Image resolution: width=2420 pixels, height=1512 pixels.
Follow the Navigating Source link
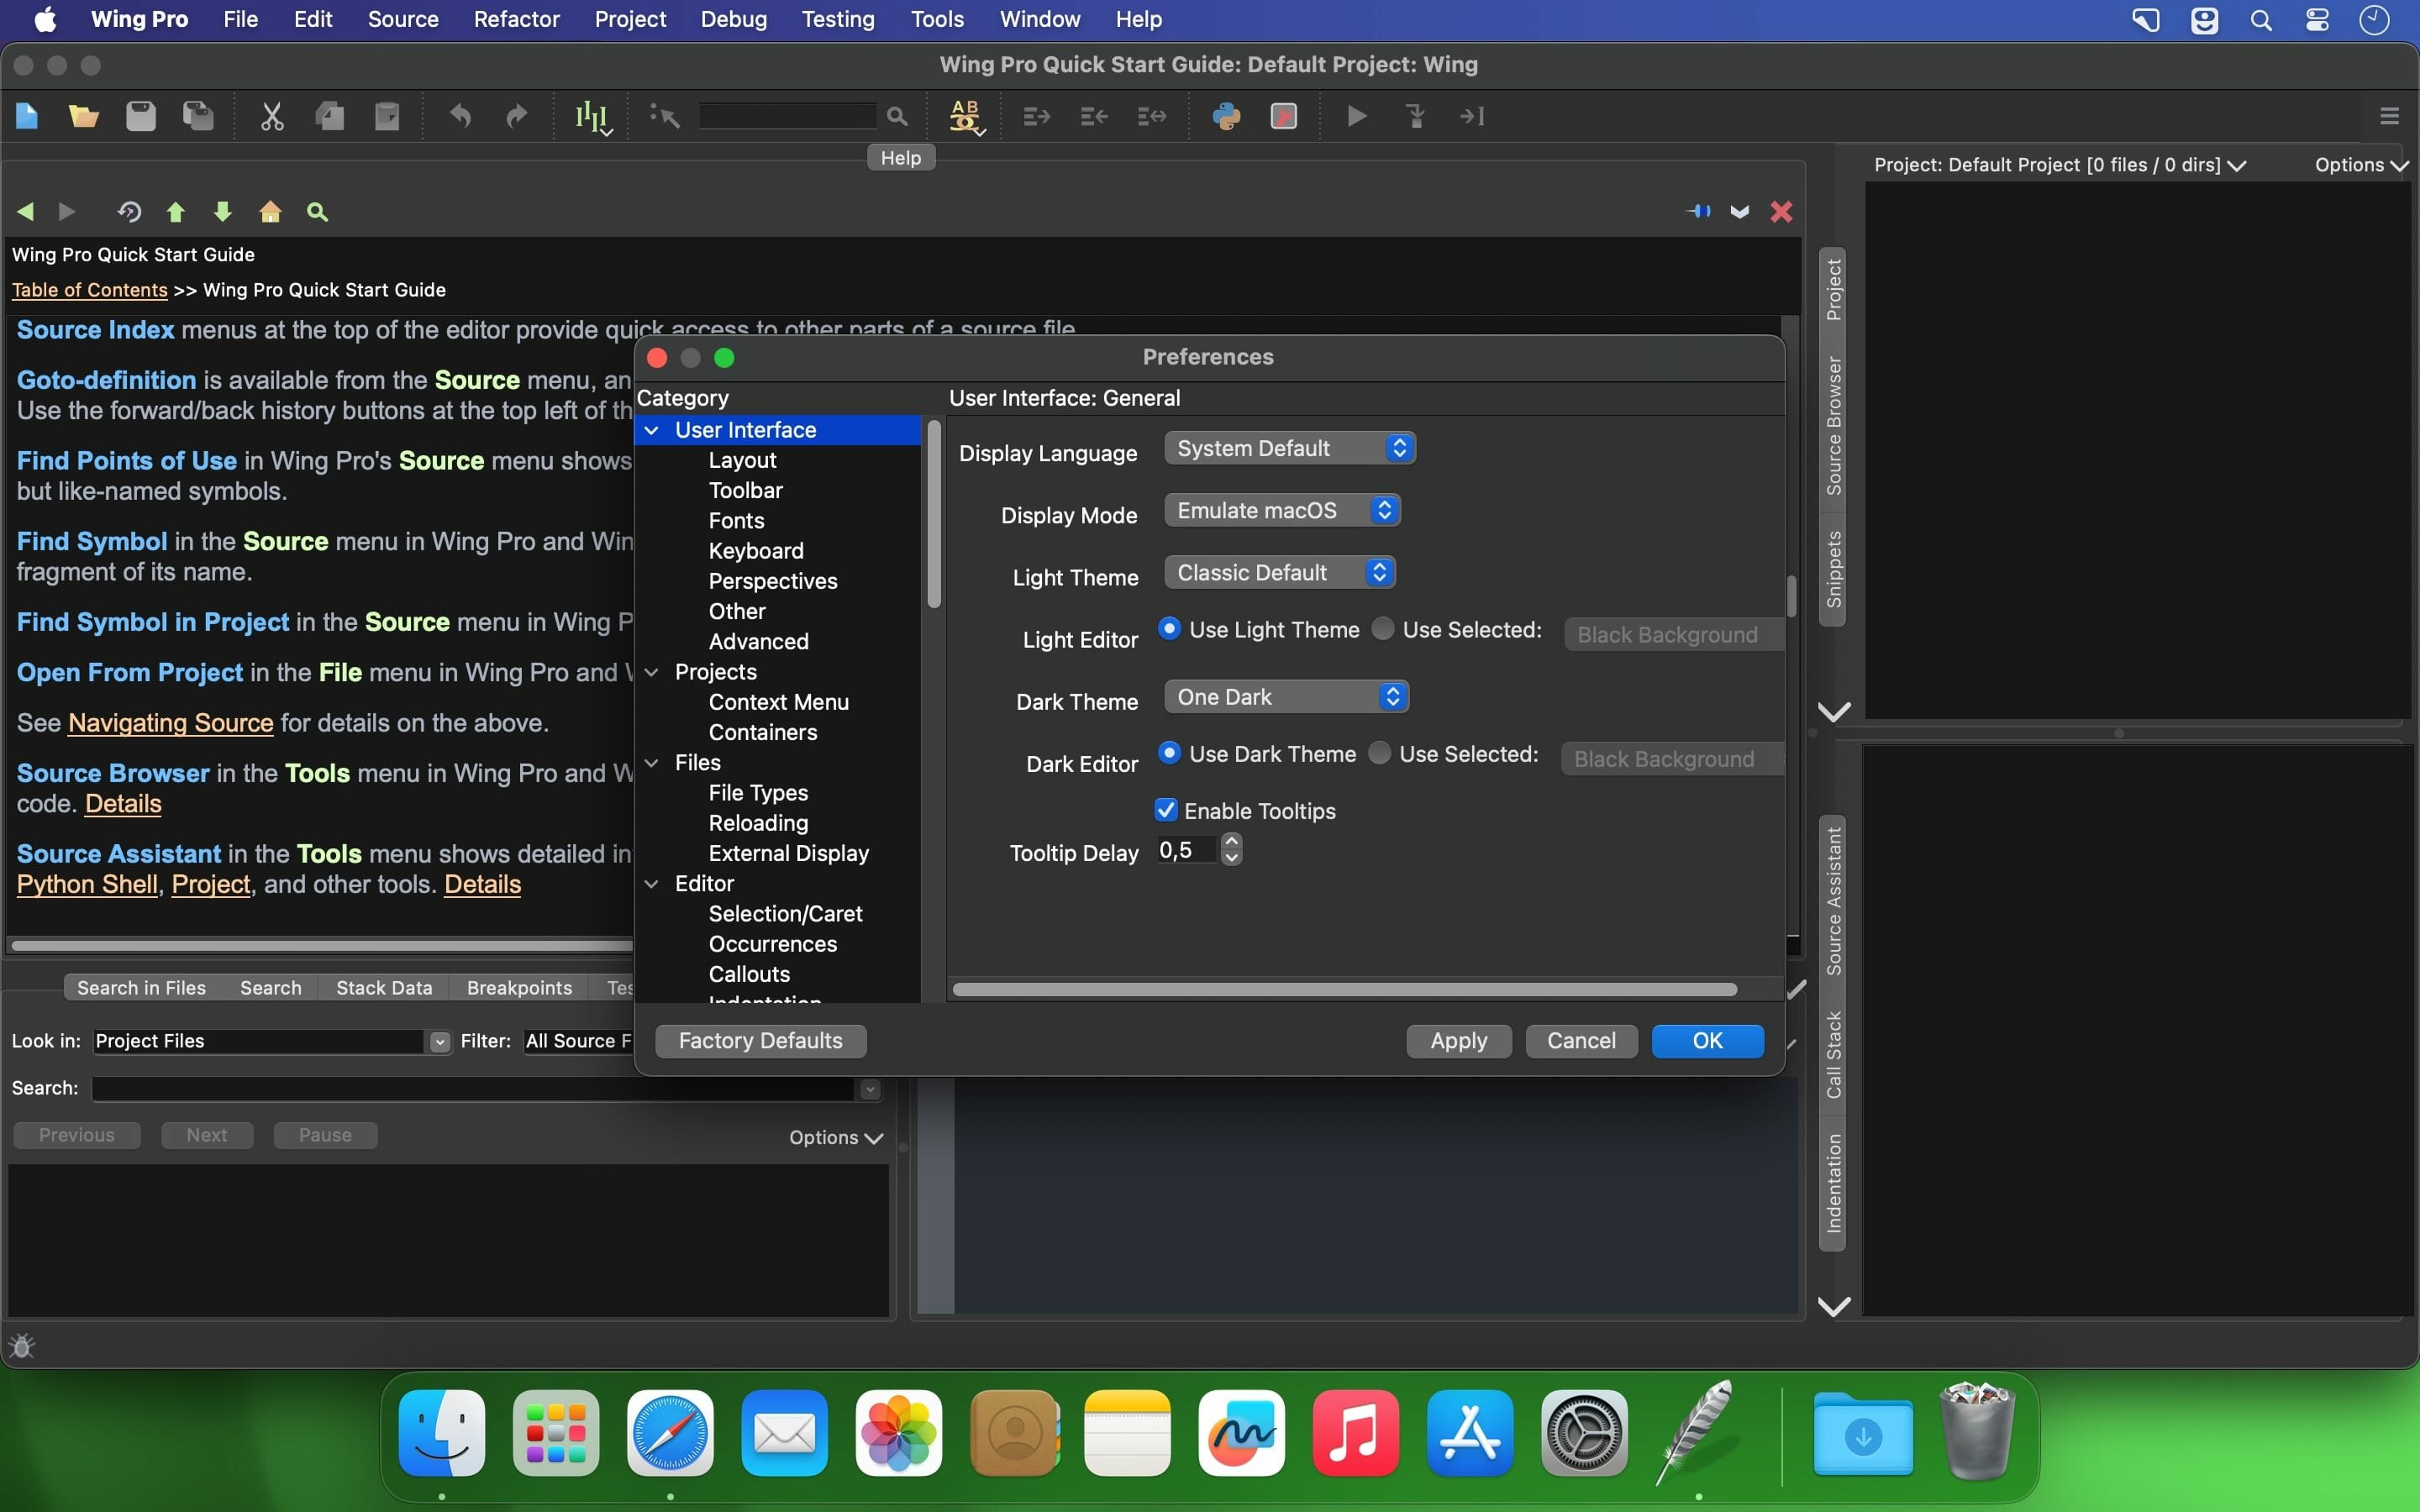(171, 723)
